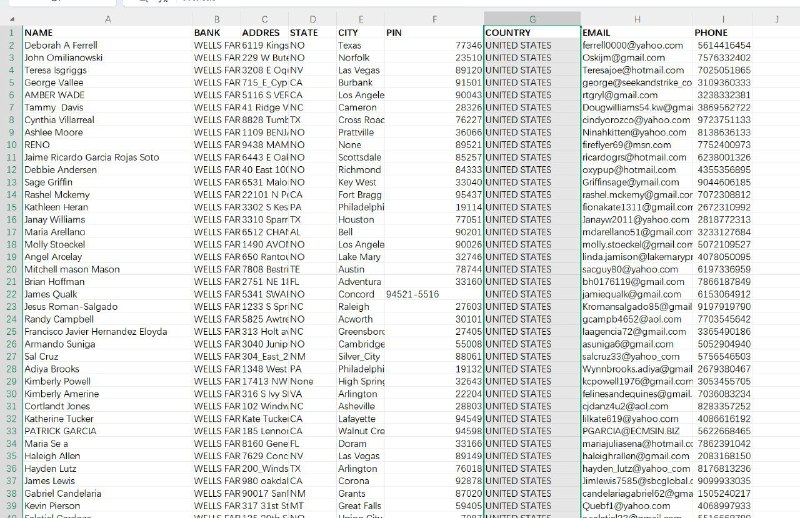800x518 pixels.
Task: Click the select-all corner of the grid
Action: pos(10,18)
